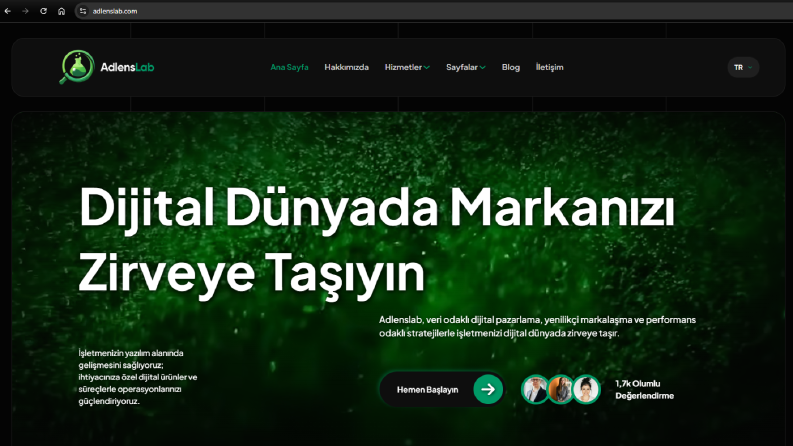Select the first reviewer avatar, man in suit
Viewport: 793px width, 446px height.
(535, 389)
